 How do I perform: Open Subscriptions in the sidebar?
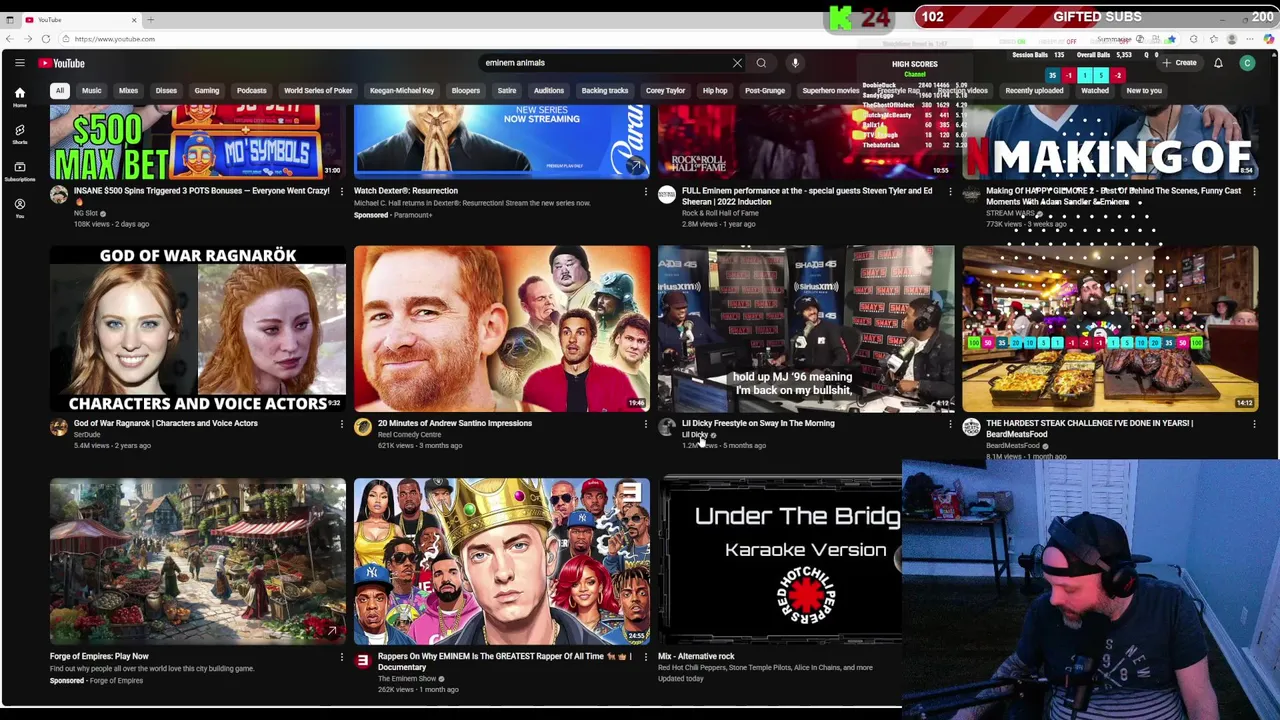pos(19,170)
